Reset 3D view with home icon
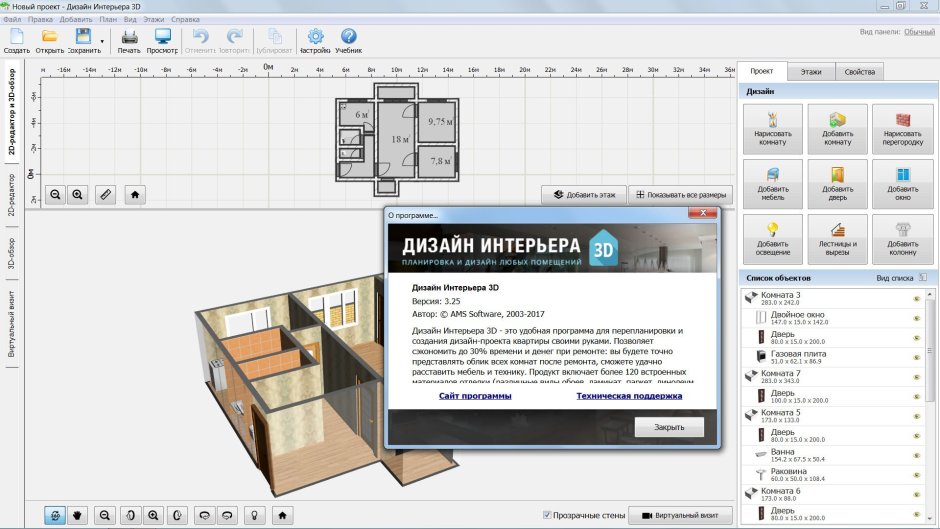Image resolution: width=940 pixels, height=529 pixels. click(282, 515)
